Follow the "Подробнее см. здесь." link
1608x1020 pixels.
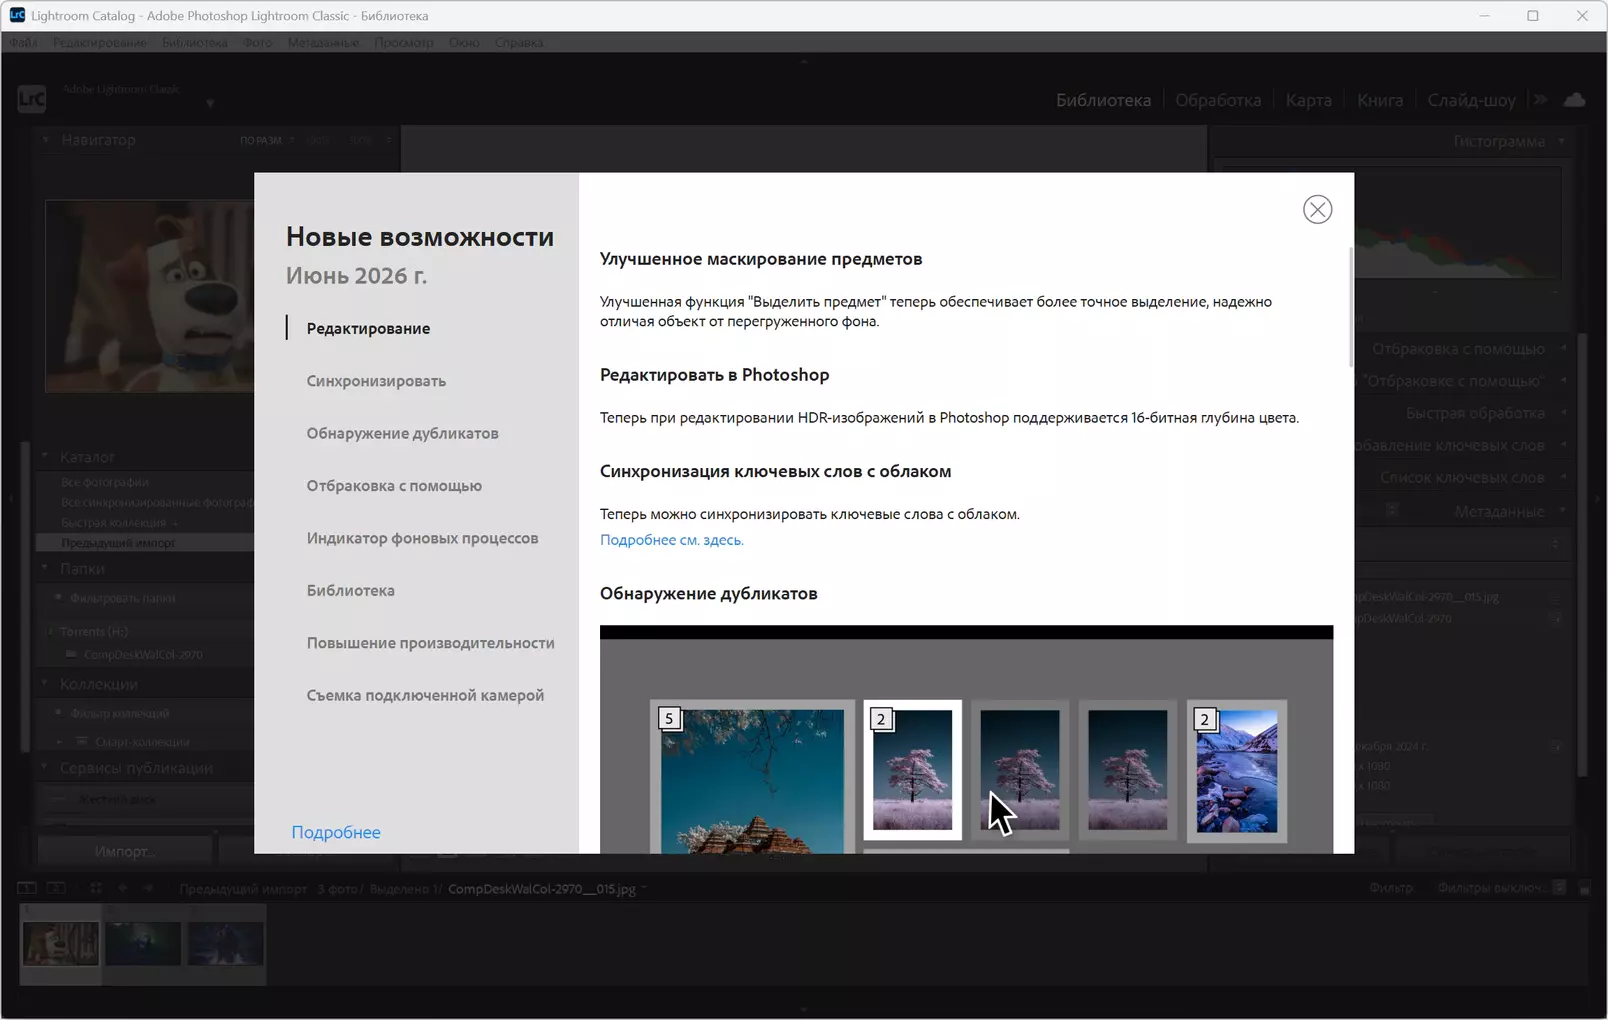coord(672,540)
